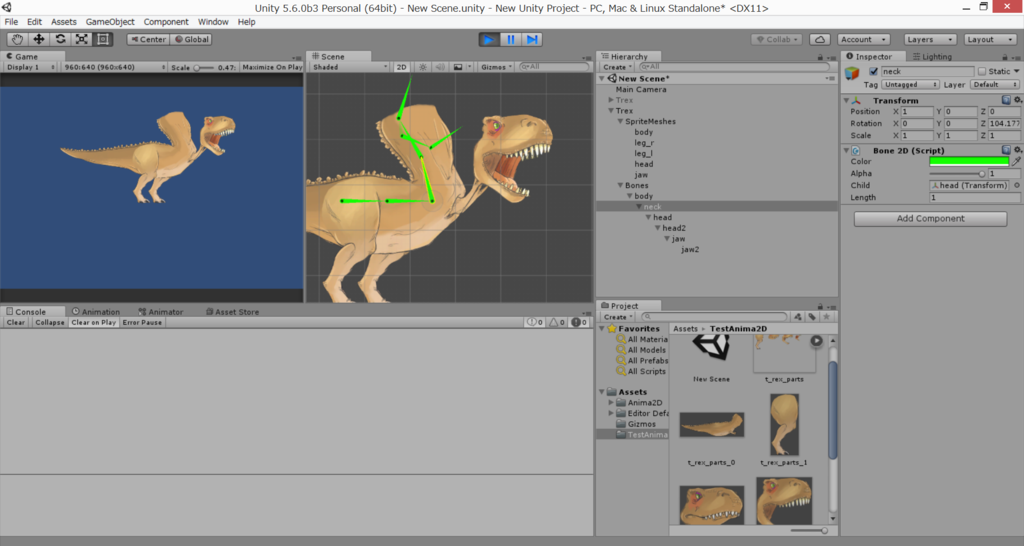Click the Project save search star icon

pyautogui.click(x=826, y=317)
